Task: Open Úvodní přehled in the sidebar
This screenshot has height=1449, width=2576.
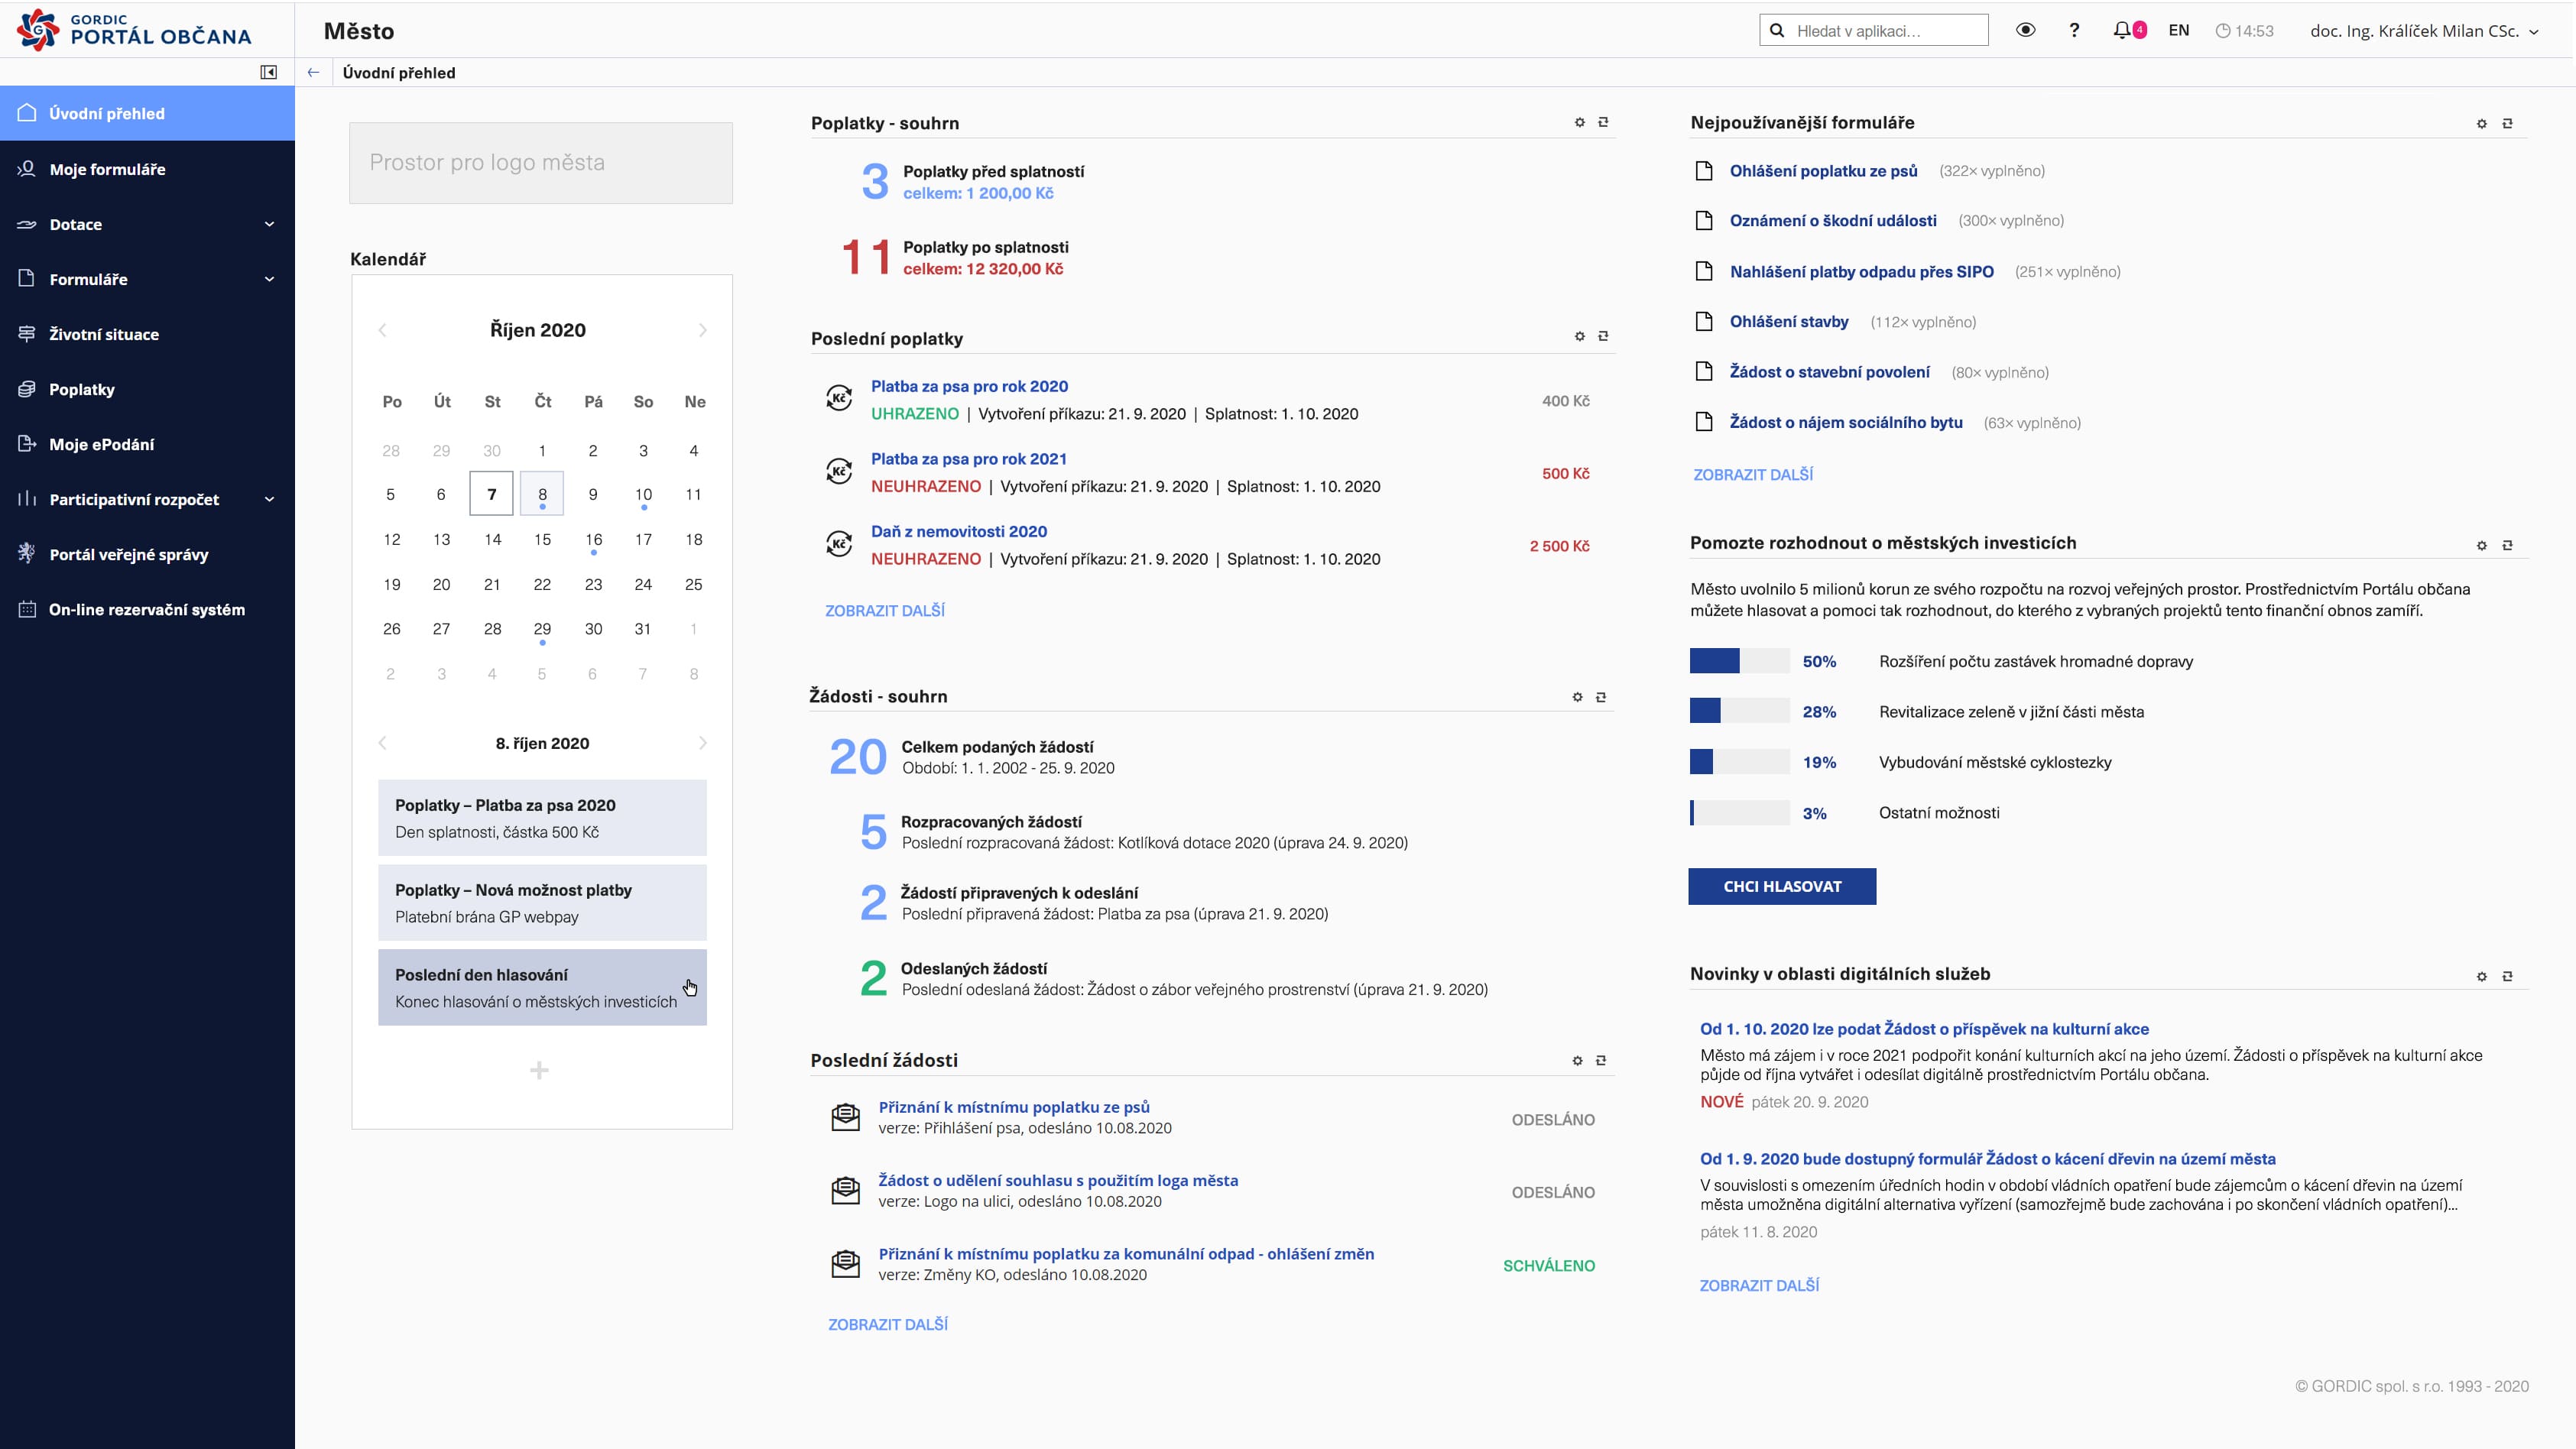Action: click(147, 113)
